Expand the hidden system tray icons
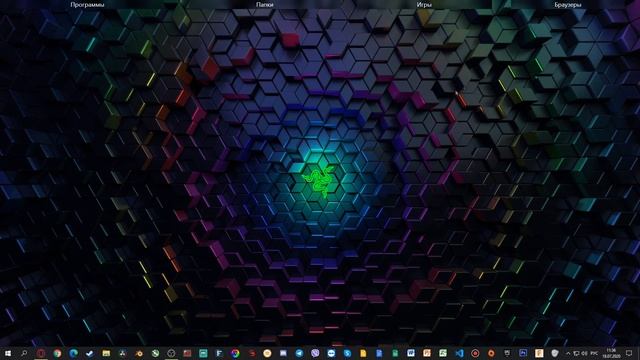The height and width of the screenshot is (360, 640). point(568,353)
